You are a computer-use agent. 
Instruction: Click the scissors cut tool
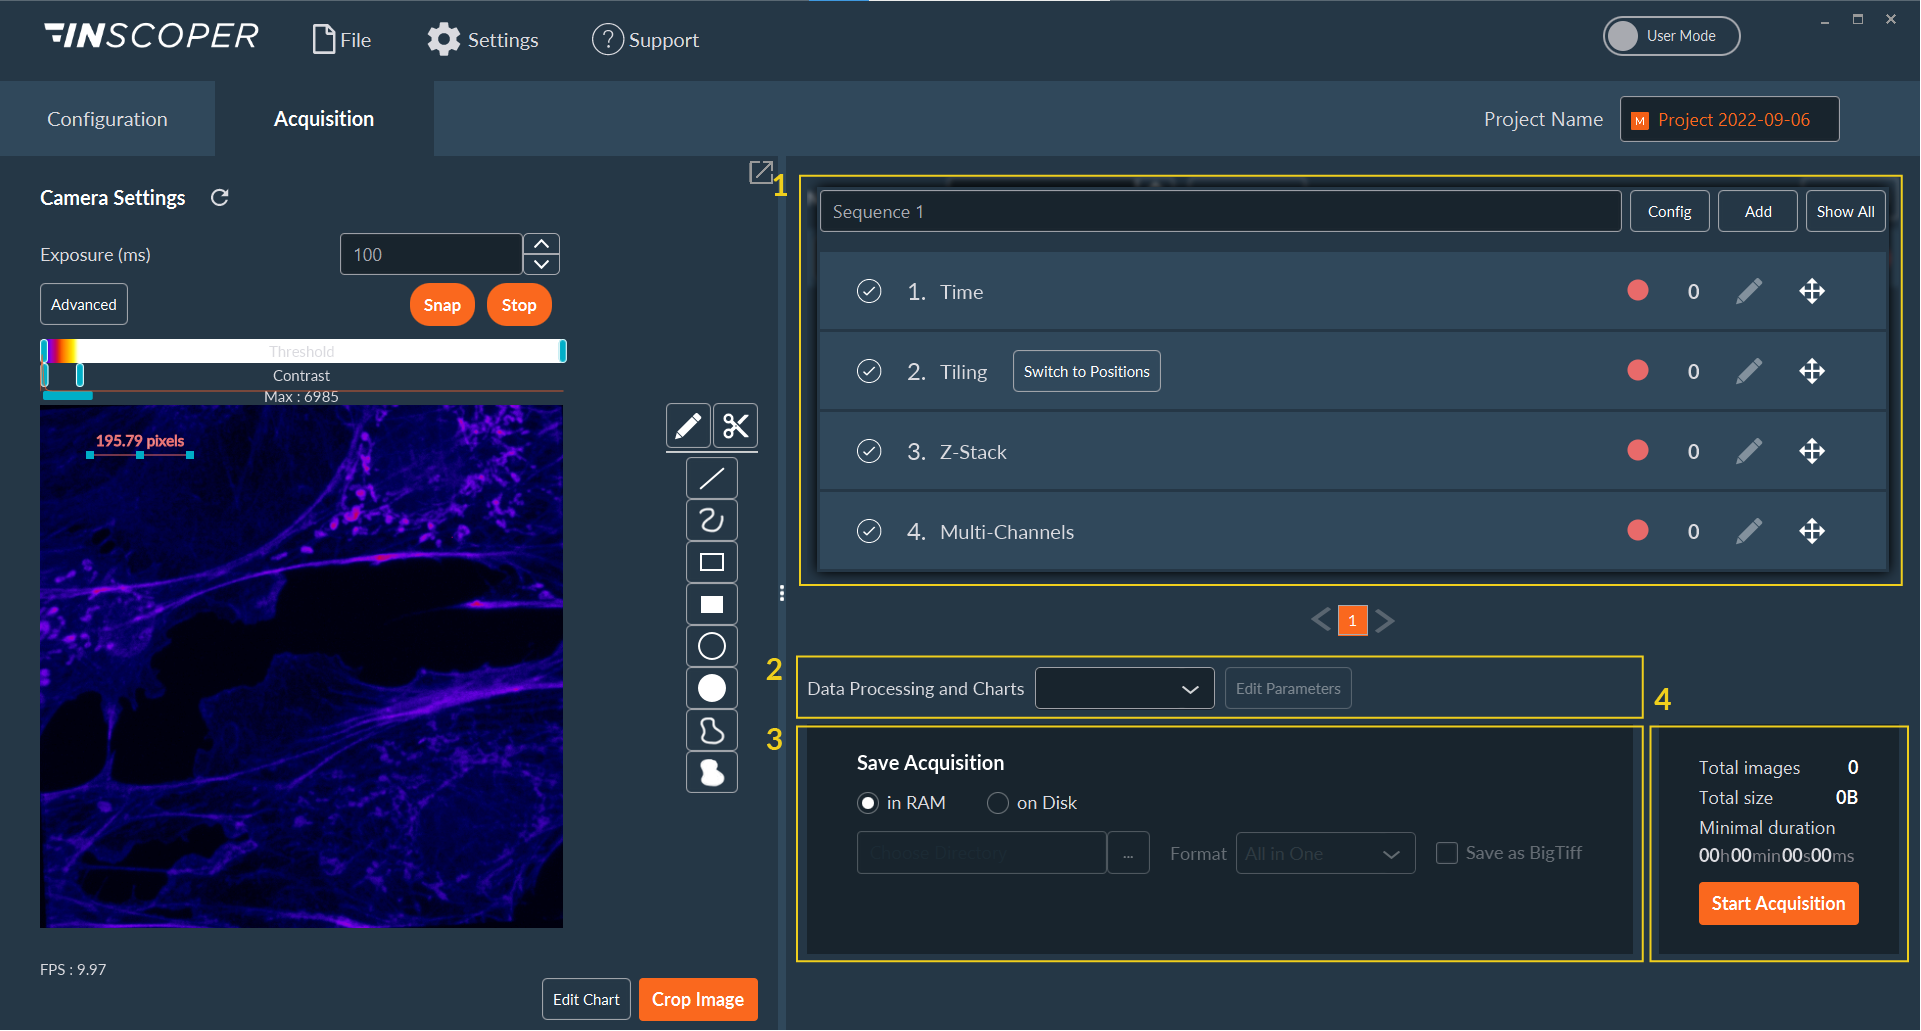[735, 426]
